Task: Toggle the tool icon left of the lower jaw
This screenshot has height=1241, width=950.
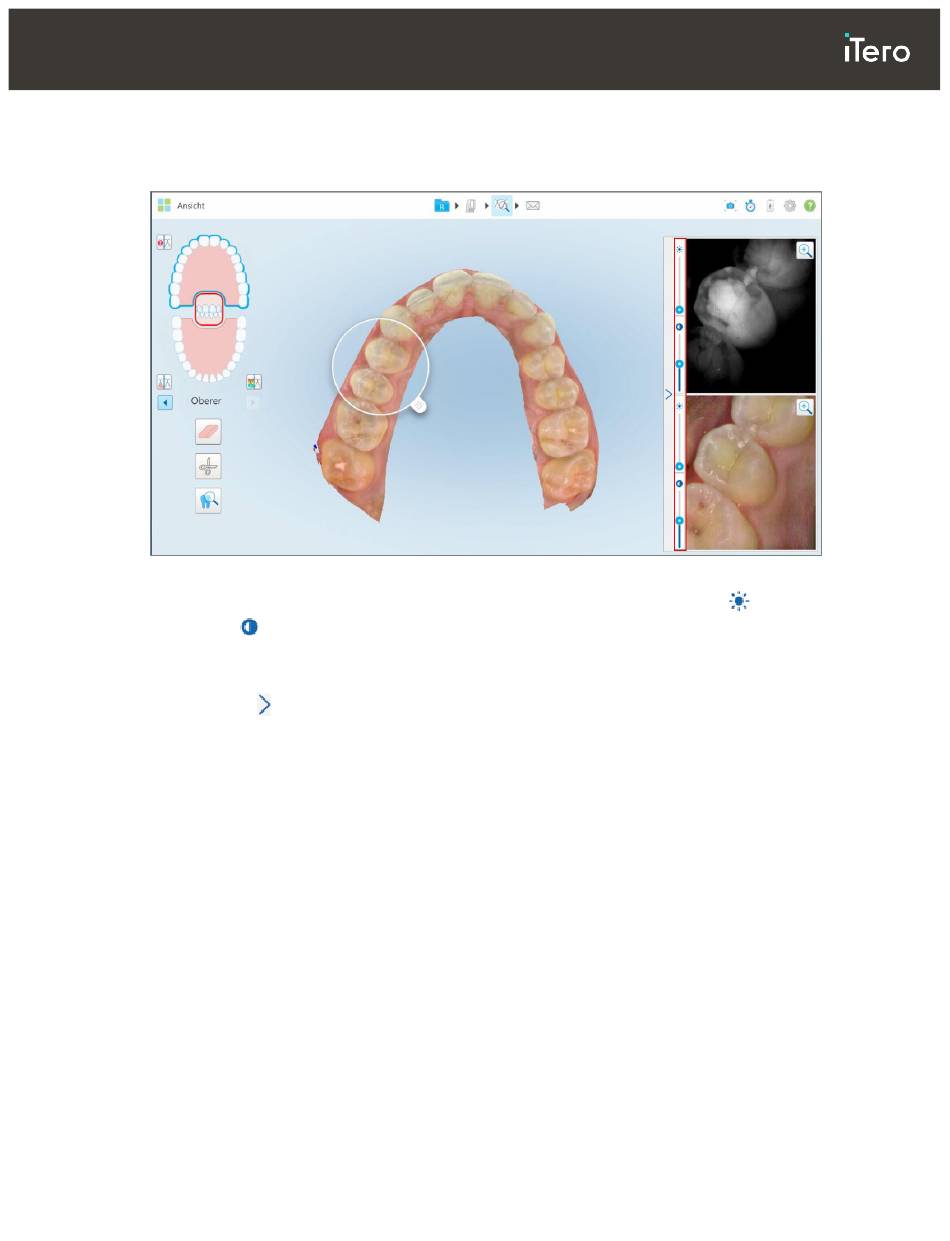Action: (164, 382)
